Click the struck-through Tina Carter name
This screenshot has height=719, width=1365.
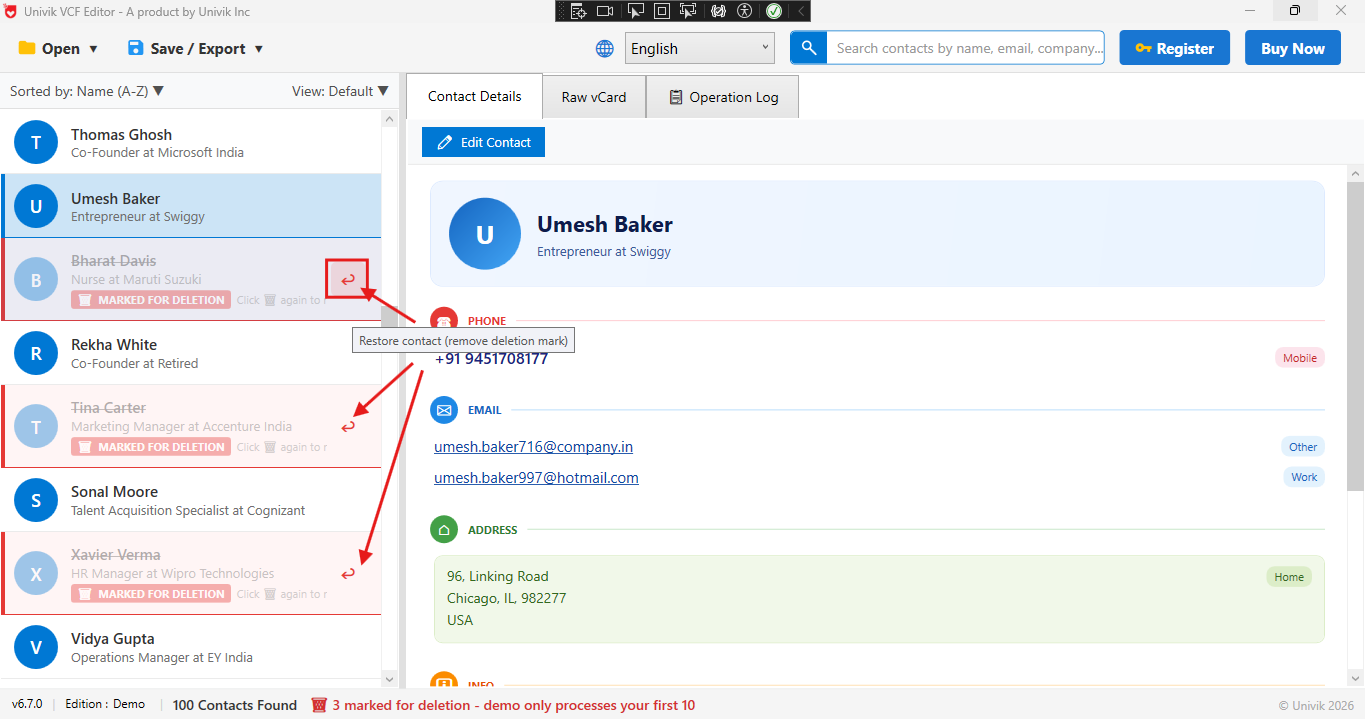point(108,408)
